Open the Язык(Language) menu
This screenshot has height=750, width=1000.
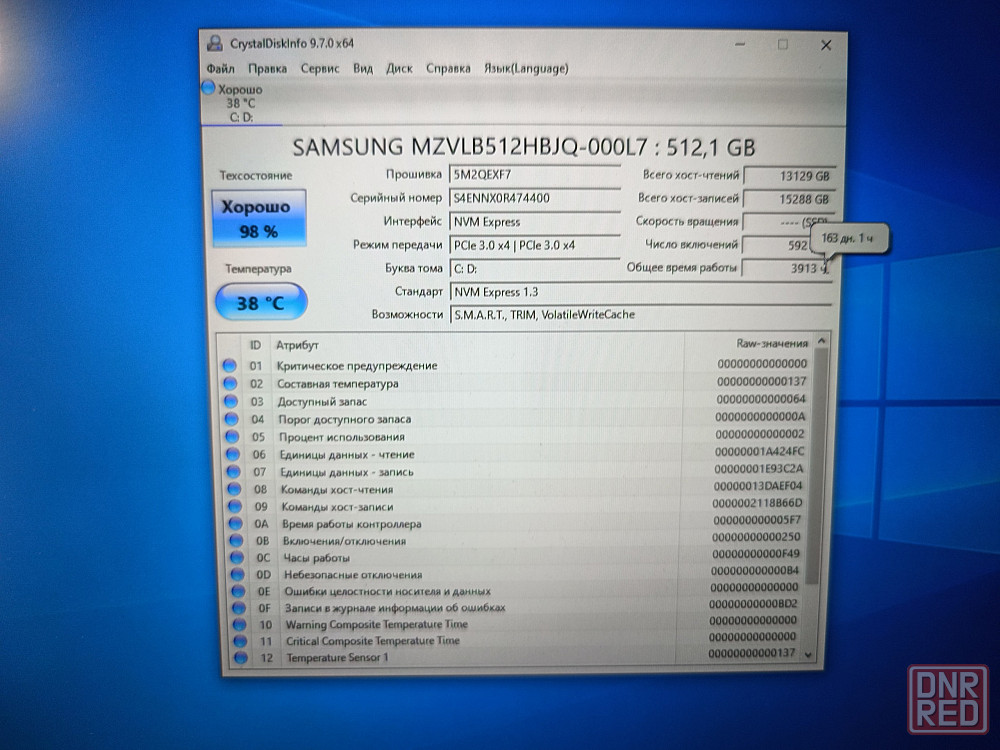(526, 69)
